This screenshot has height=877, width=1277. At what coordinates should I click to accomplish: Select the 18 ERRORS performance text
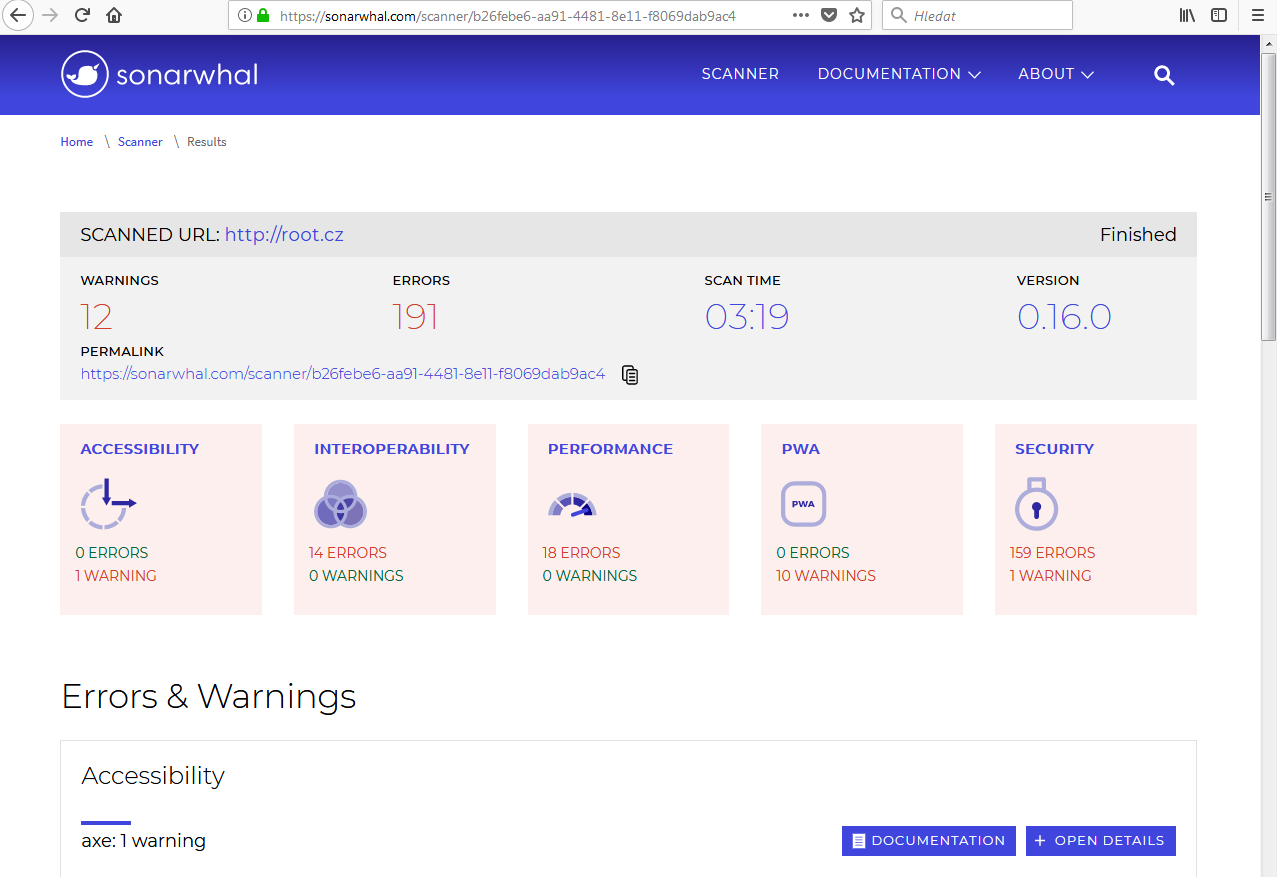(581, 553)
